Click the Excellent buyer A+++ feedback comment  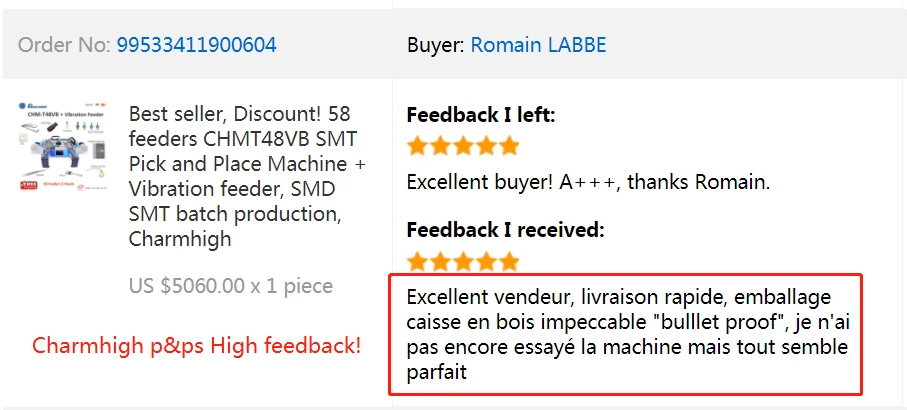click(588, 183)
